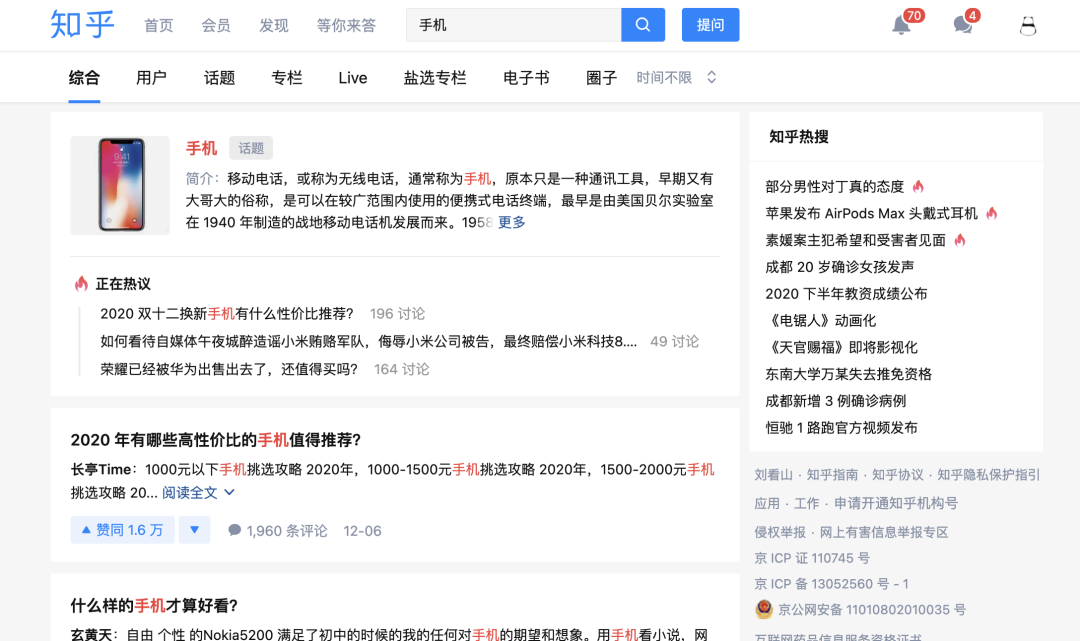The height and width of the screenshot is (641, 1080).
Task: Open 会员 in top navigation
Action: (216, 25)
